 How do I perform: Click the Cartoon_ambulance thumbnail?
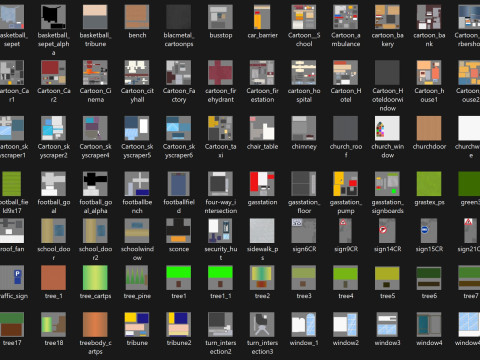pyautogui.click(x=345, y=17)
